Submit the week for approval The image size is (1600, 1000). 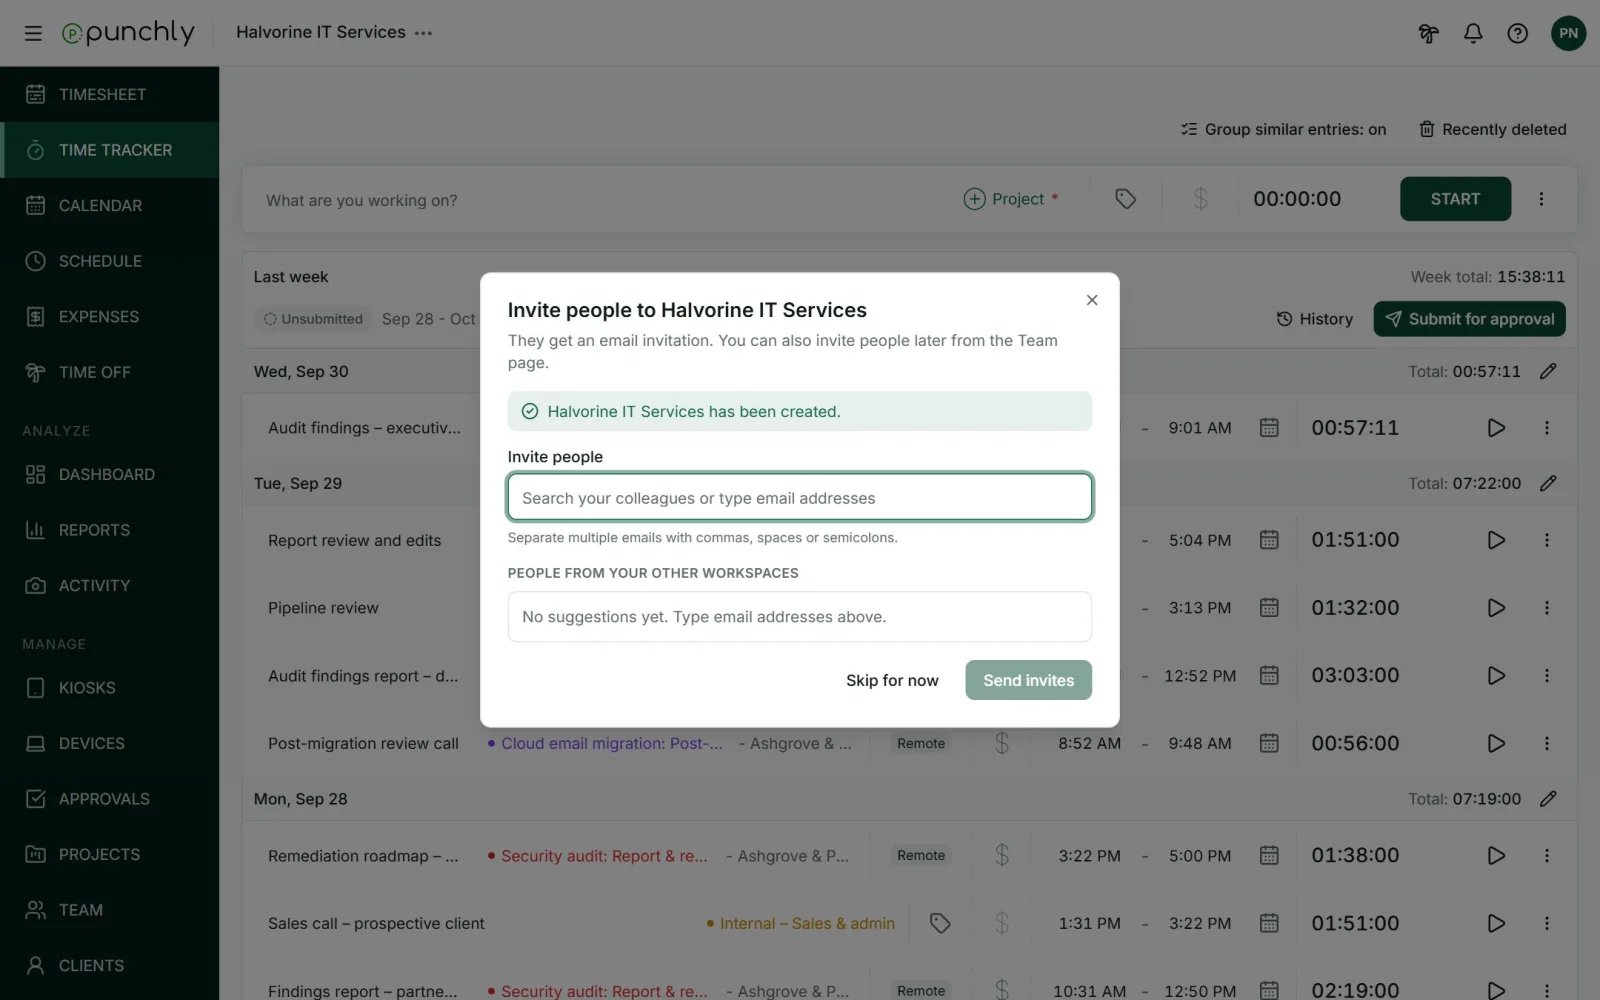click(1469, 319)
